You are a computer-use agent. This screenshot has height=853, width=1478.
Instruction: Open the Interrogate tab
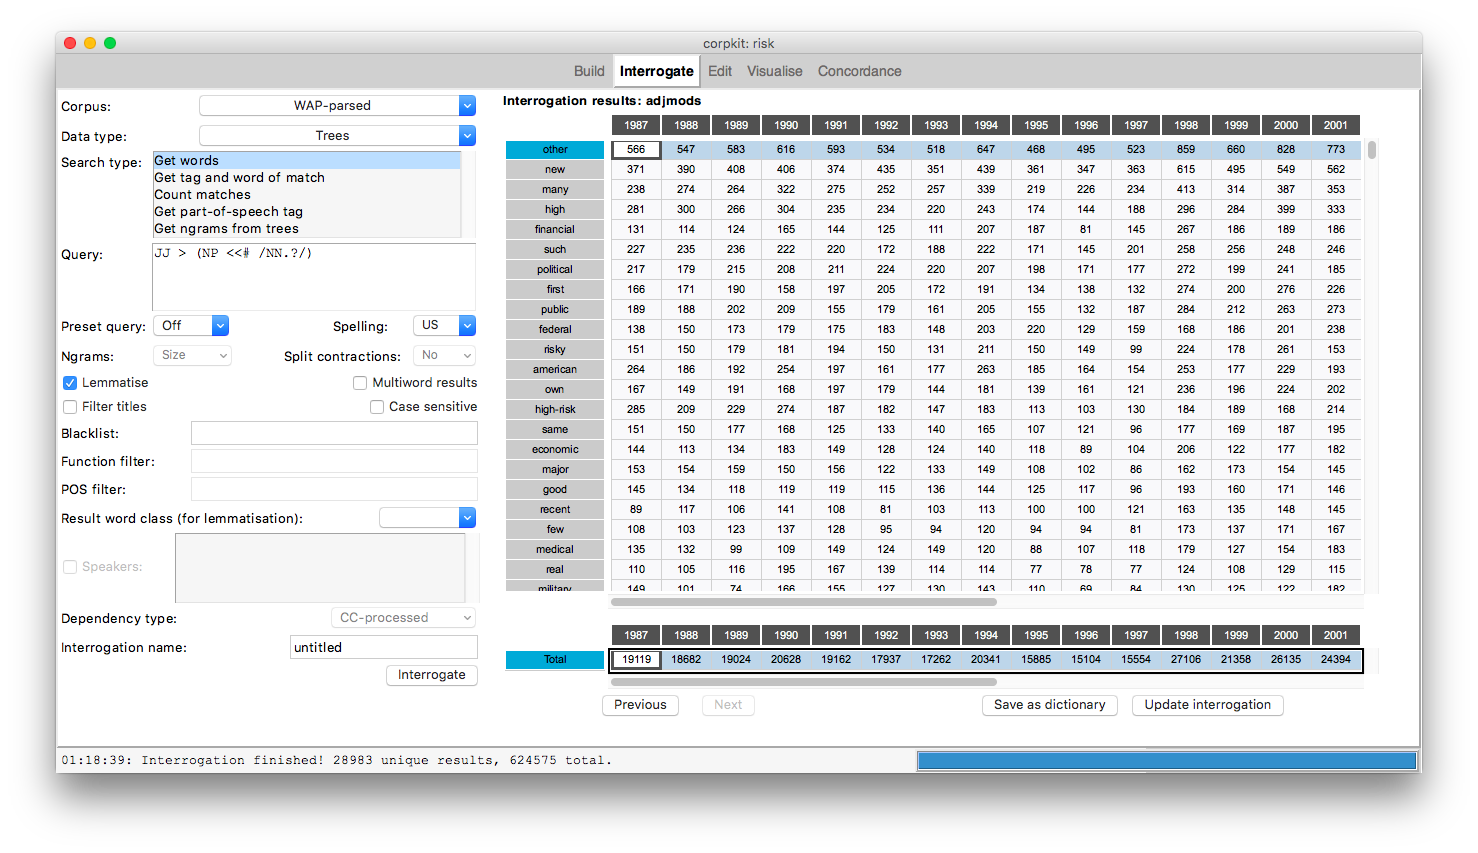click(656, 71)
